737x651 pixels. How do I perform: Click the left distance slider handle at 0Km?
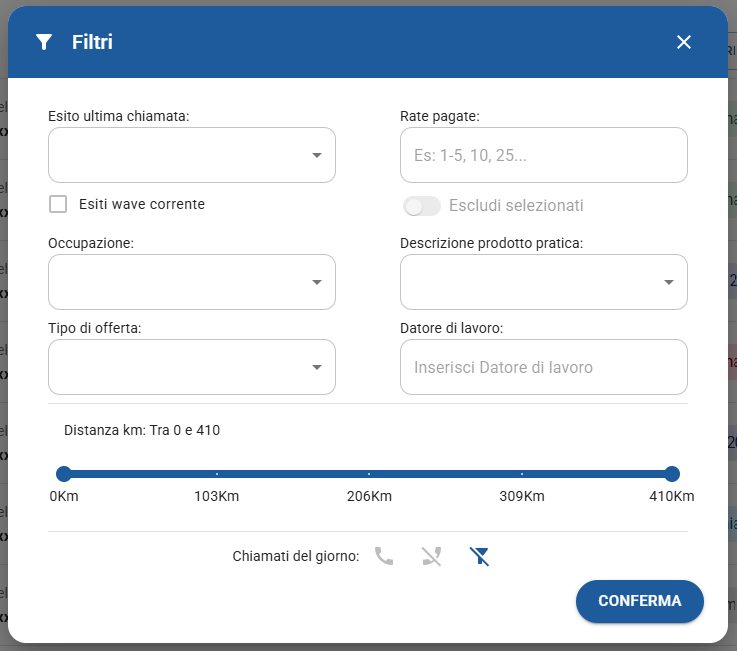pos(64,474)
